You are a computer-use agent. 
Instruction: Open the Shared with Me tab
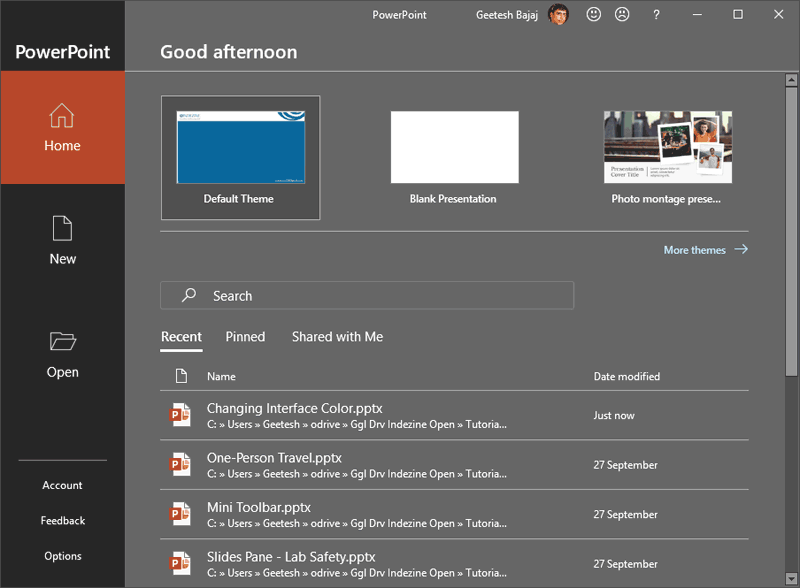pyautogui.click(x=337, y=337)
